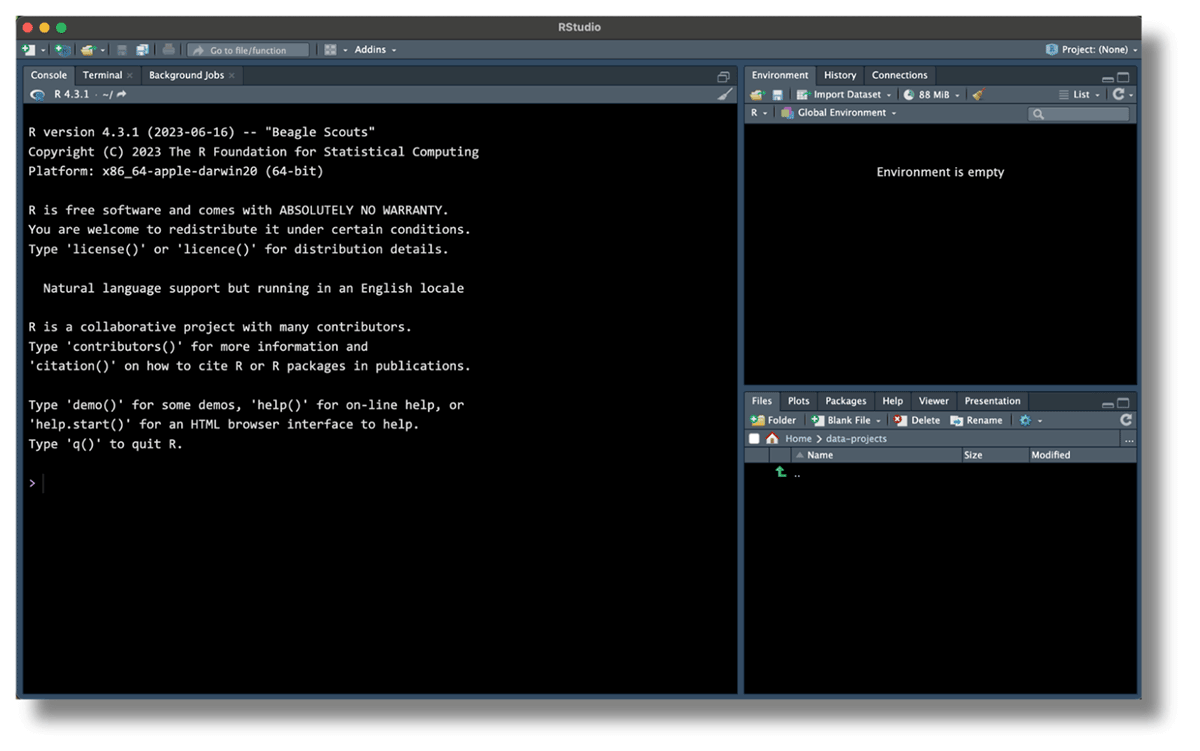
Task: Click the Go to file/function field
Action: 248,50
